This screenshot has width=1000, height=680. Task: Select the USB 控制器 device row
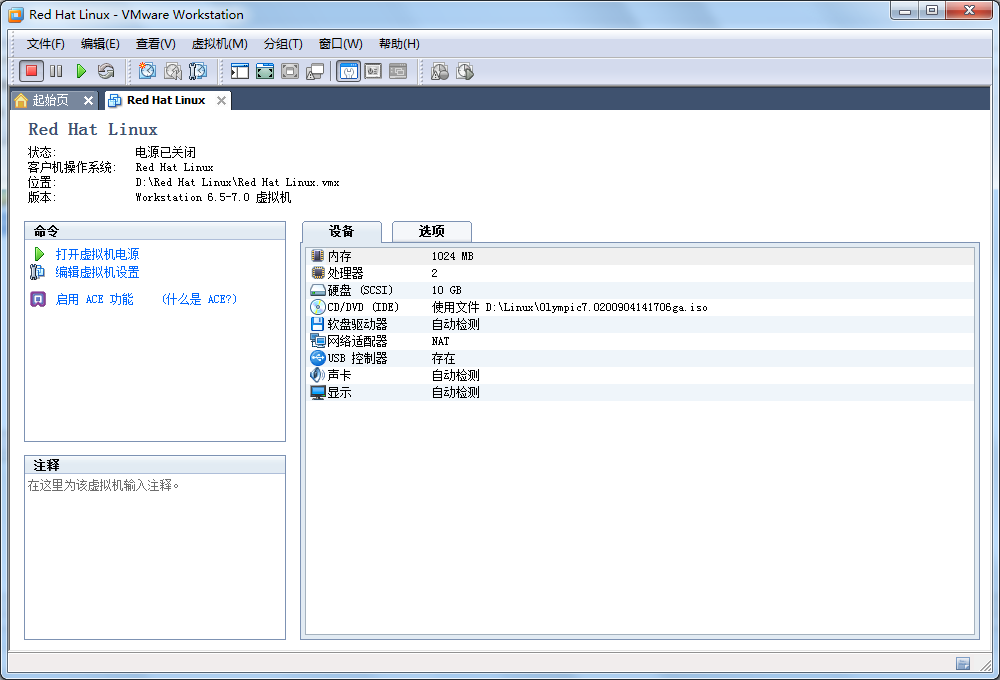click(640, 358)
